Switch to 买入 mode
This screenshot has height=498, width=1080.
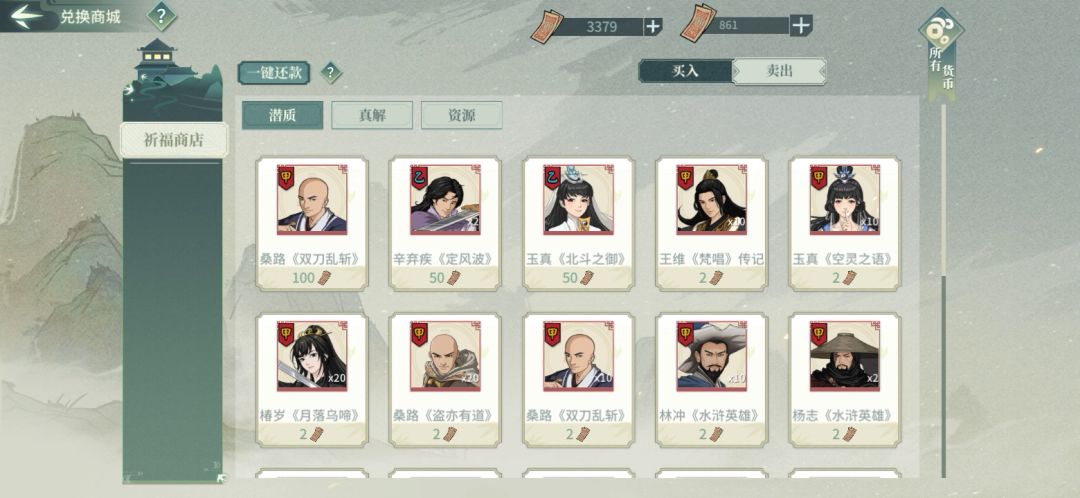[685, 71]
